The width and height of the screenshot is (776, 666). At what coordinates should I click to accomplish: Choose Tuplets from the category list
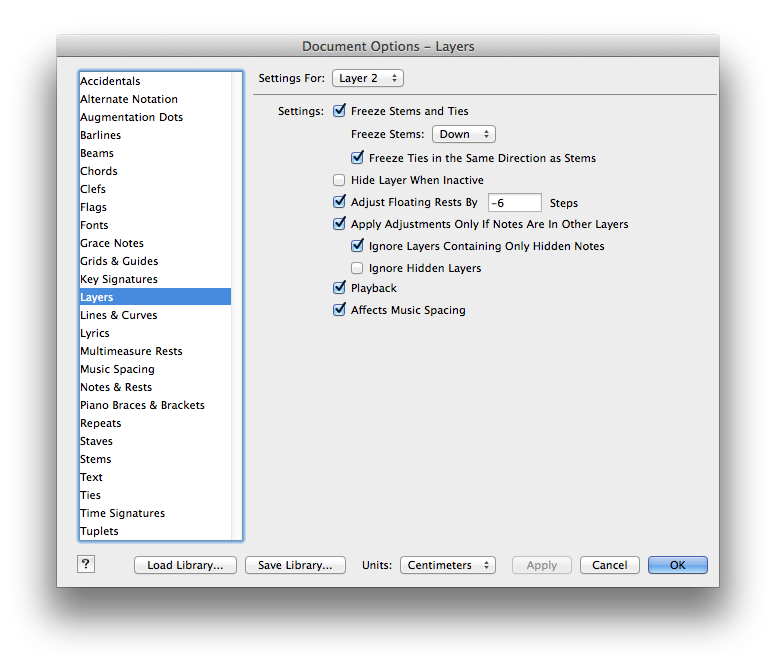click(99, 531)
